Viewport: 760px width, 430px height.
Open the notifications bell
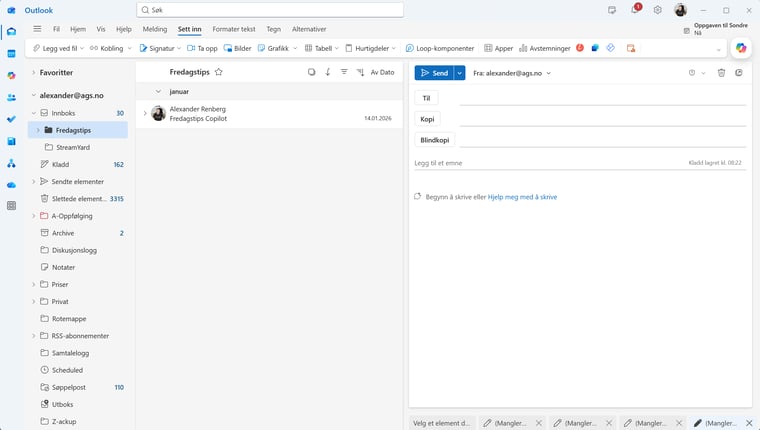[x=635, y=10]
